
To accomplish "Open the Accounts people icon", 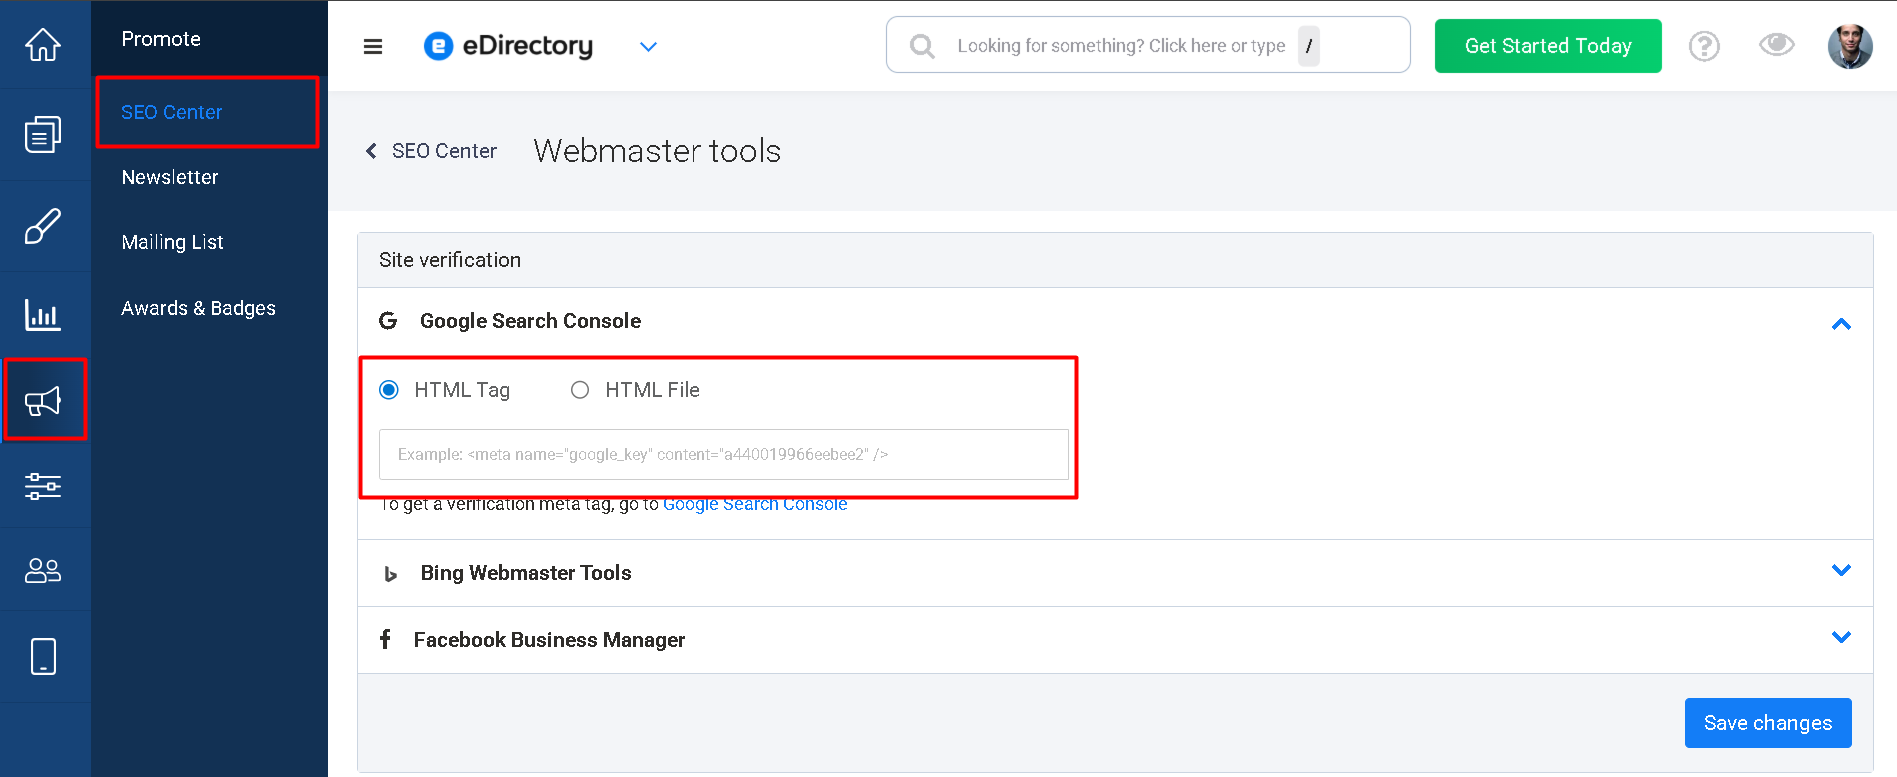I will 43,570.
